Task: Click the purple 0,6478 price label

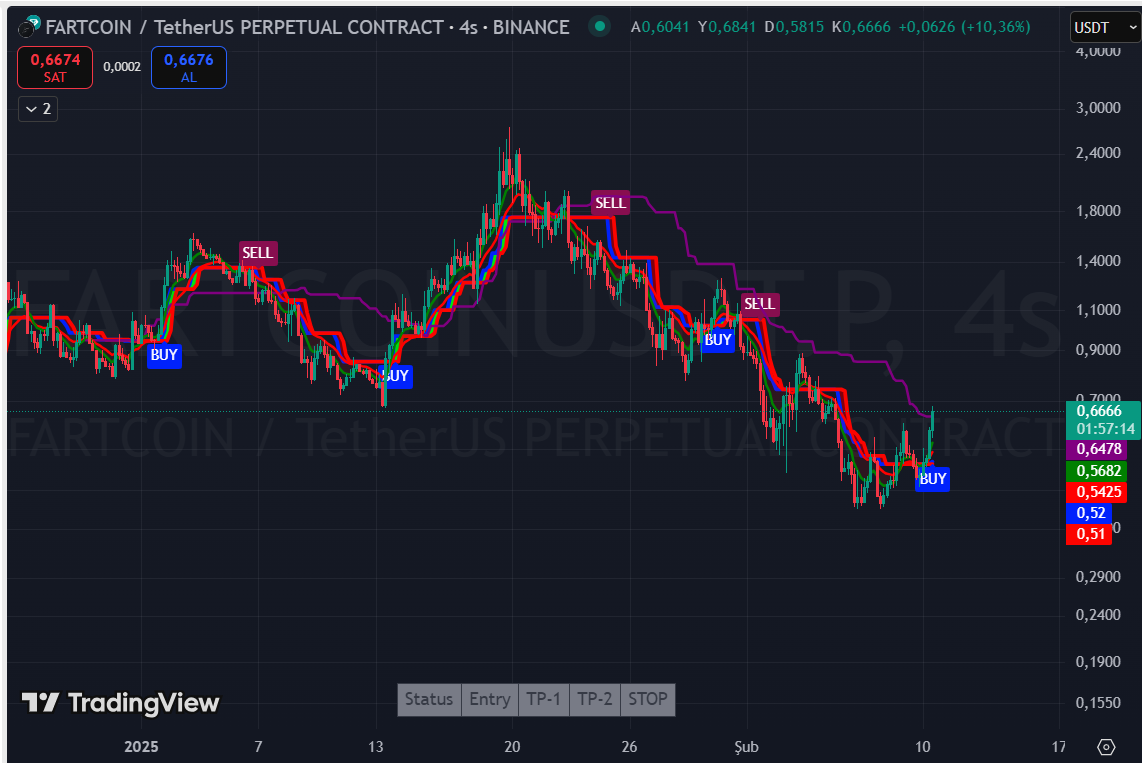Action: pyautogui.click(x=1097, y=449)
